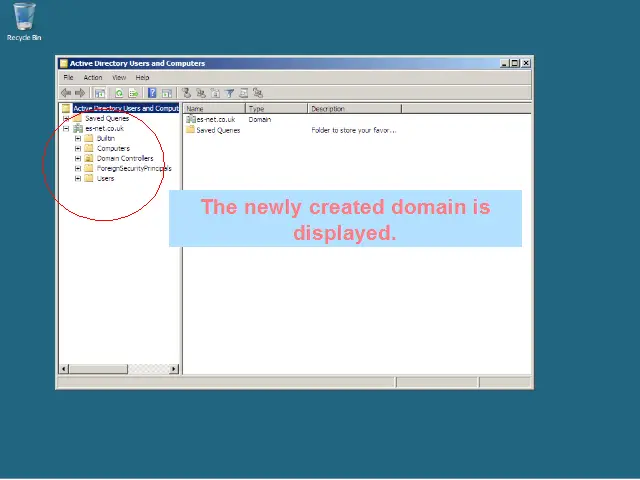Click the Find objects toolbar icon

244,93
